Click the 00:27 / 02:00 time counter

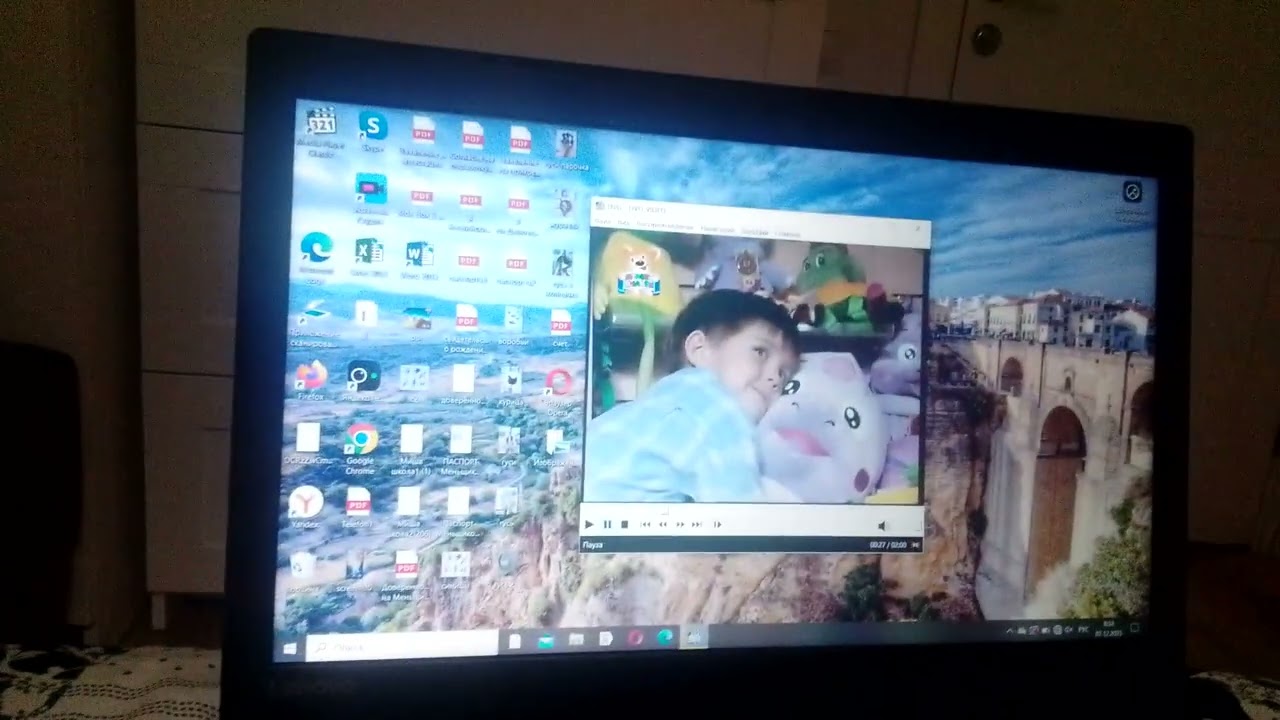[888, 545]
